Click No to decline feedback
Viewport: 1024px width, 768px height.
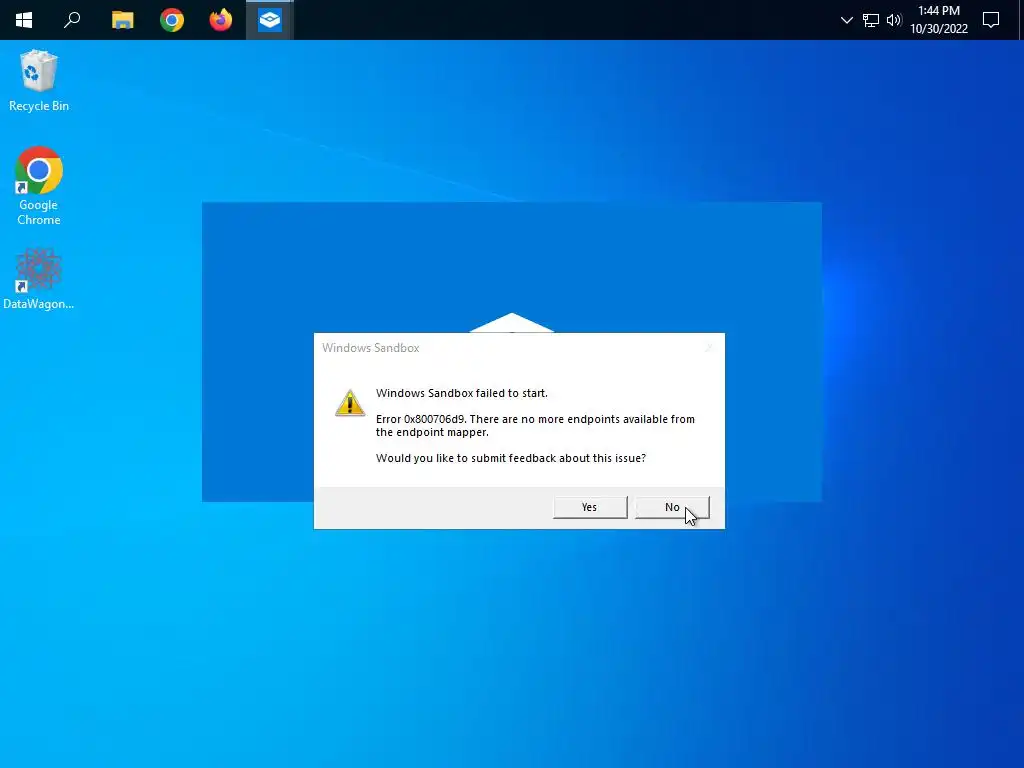(x=672, y=507)
